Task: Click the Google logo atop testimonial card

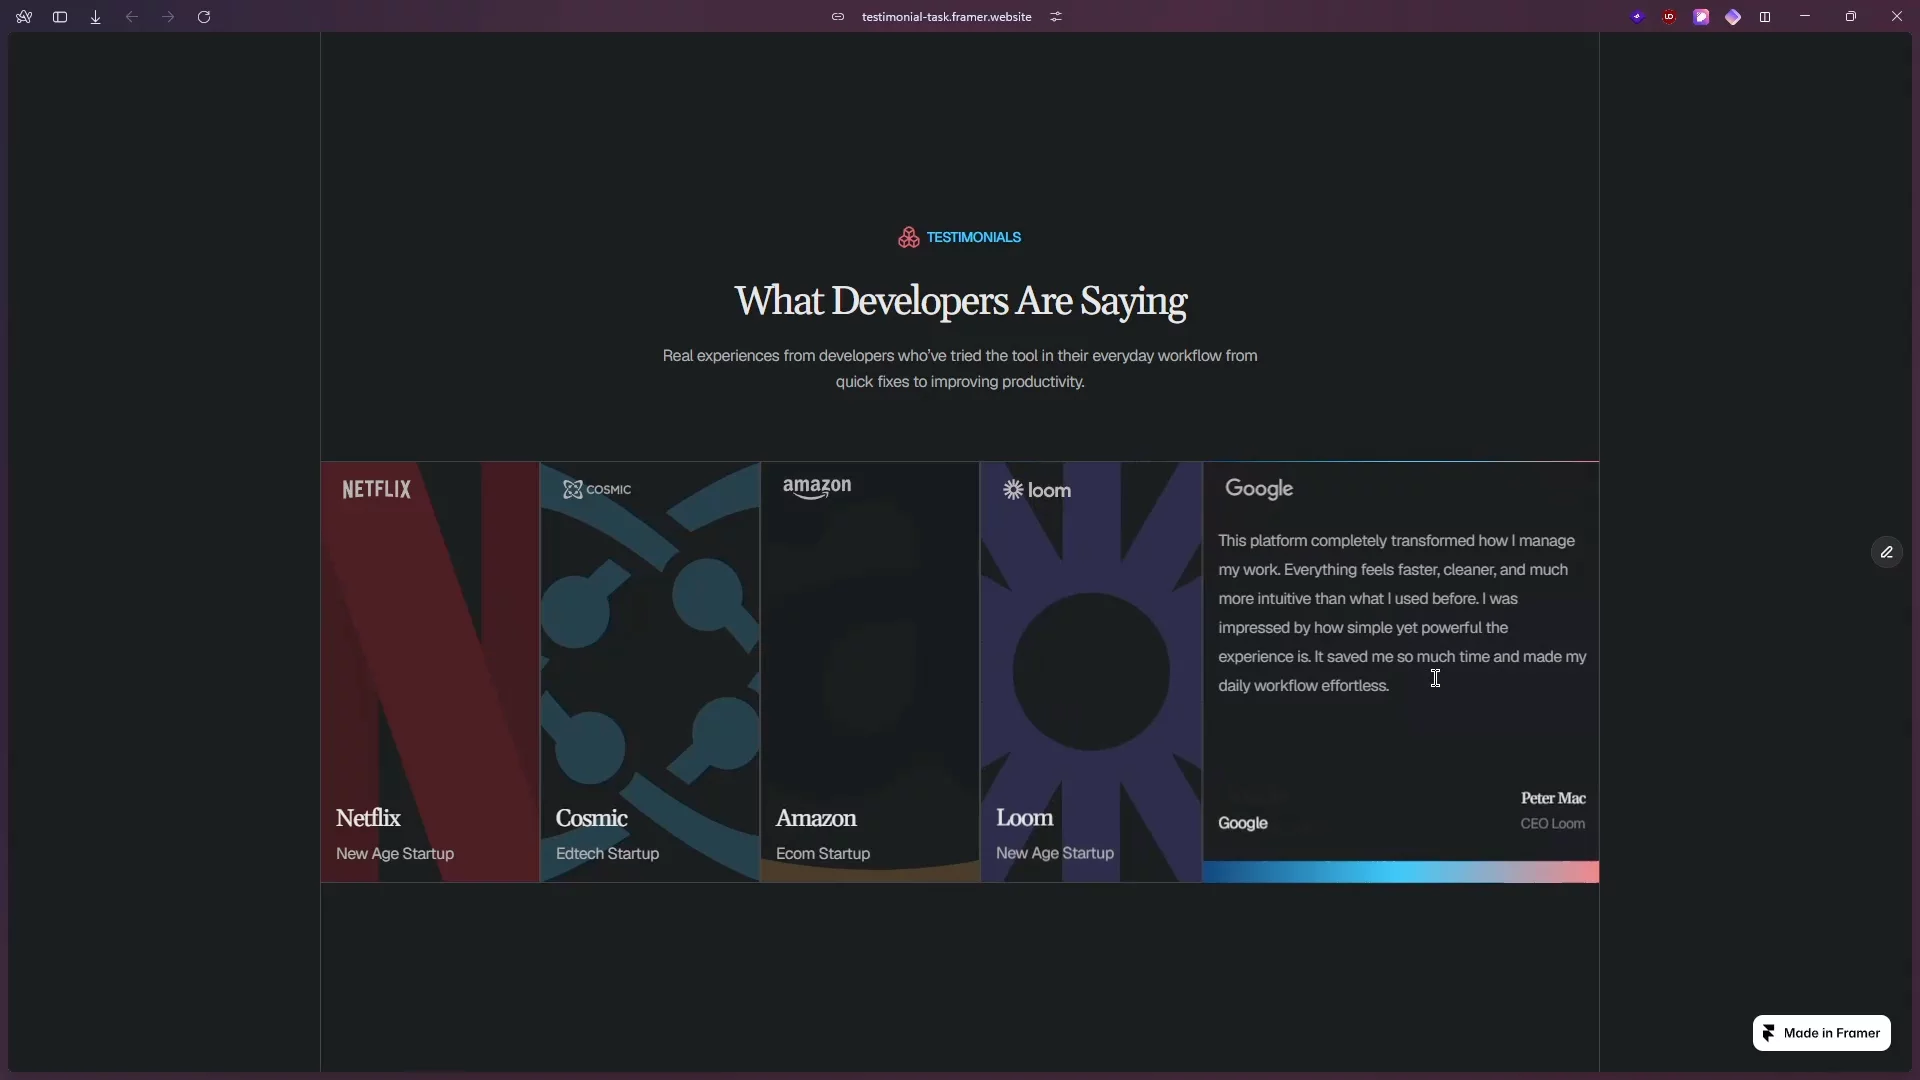Action: [1259, 489]
